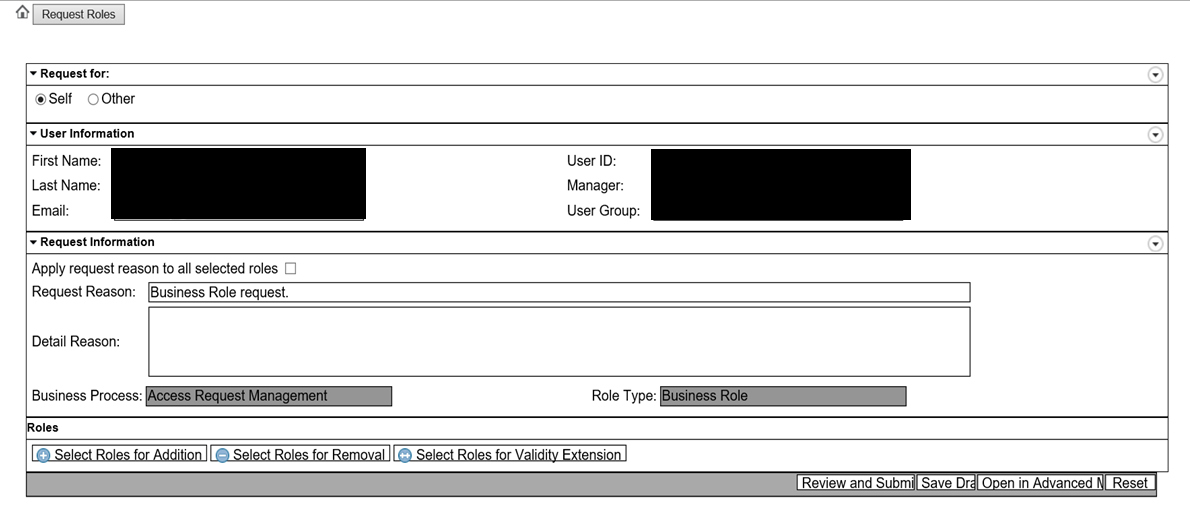The width and height of the screenshot is (1190, 522).
Task: Open Select Roles for Removal
Action: coord(300,454)
